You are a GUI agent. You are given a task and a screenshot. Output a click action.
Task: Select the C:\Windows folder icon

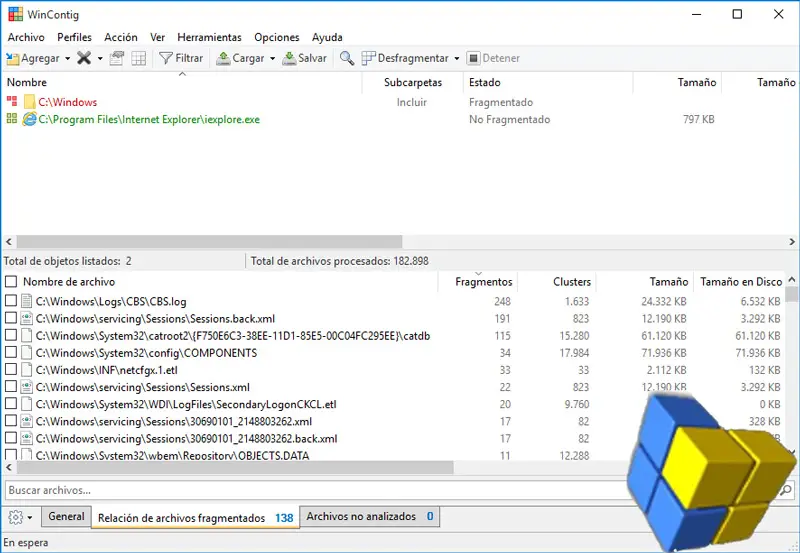click(30, 102)
